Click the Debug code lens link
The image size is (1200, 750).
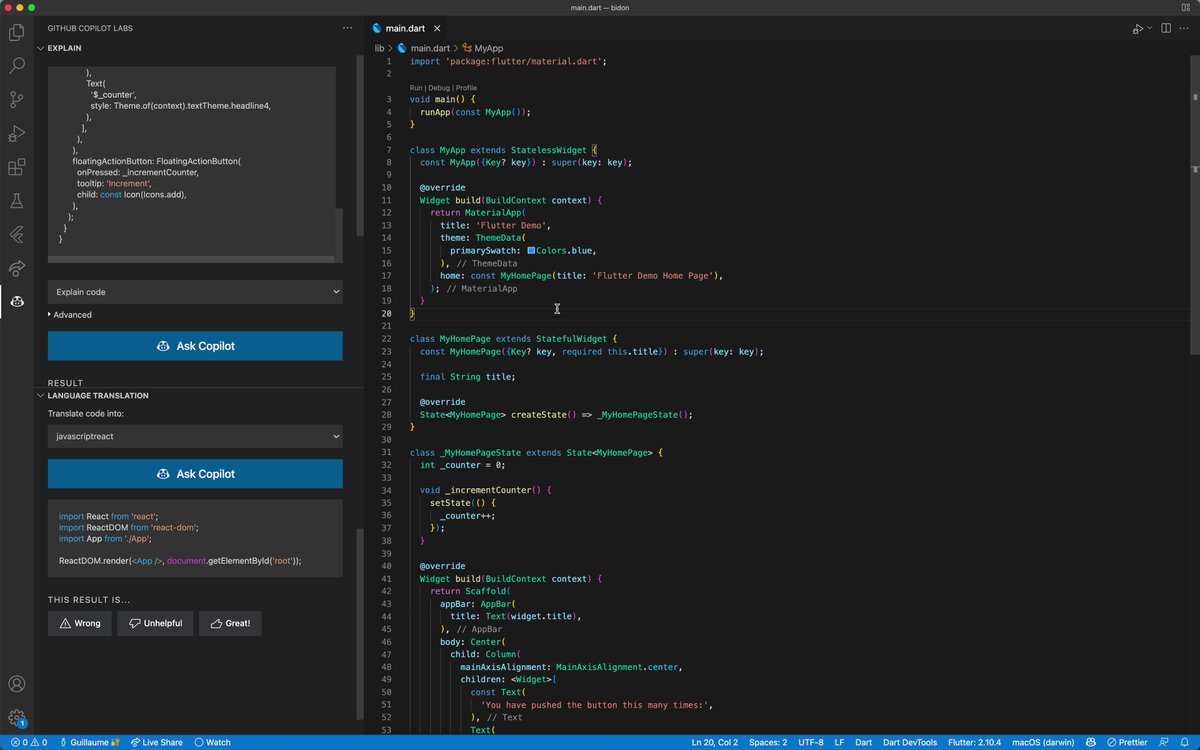(x=439, y=88)
